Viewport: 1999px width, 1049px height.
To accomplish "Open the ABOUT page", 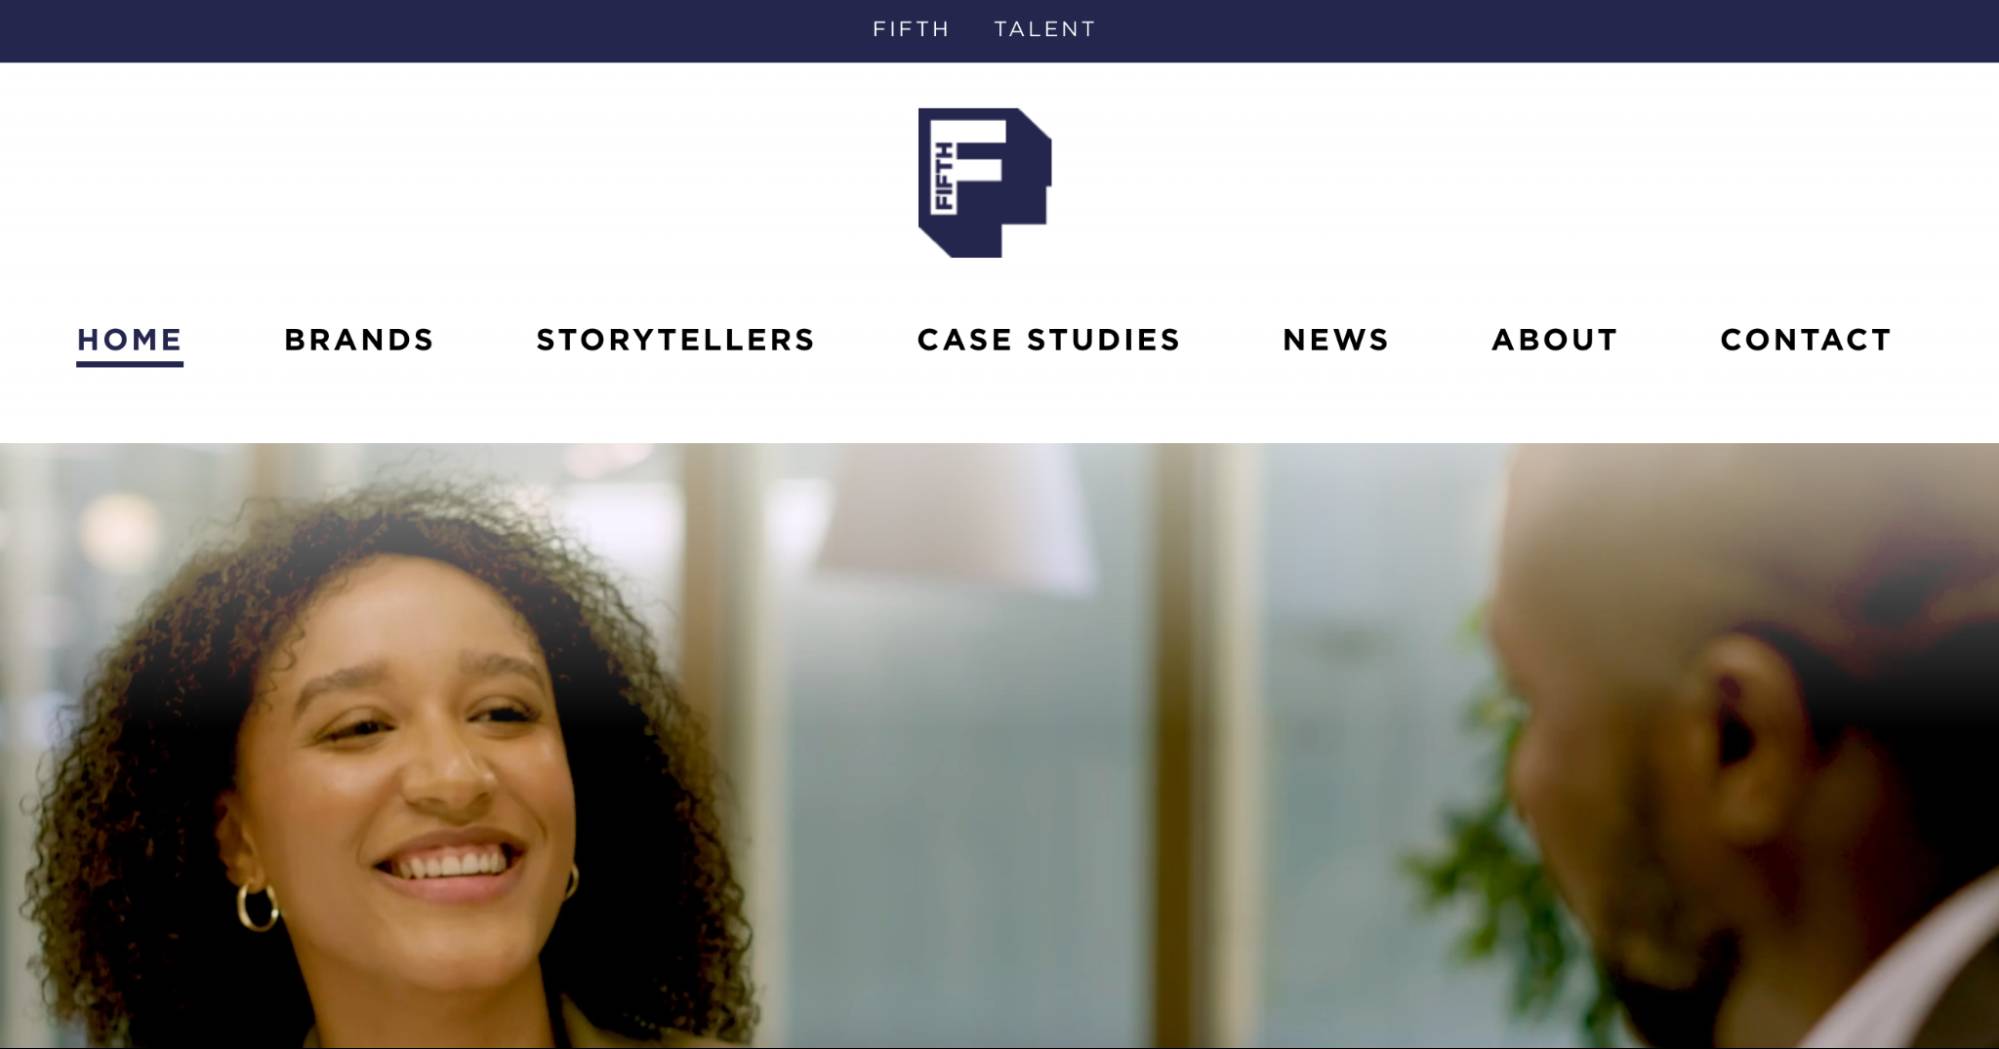I will (1555, 340).
